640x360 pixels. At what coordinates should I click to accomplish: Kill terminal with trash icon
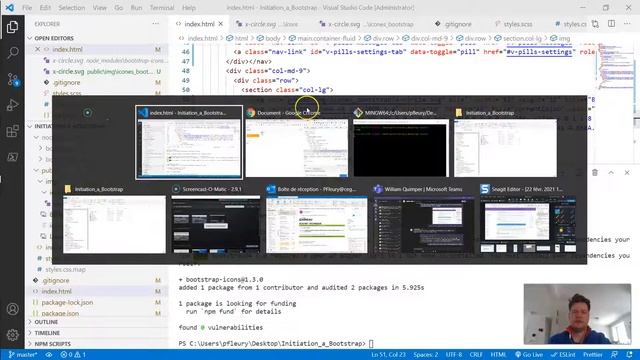[x=595, y=173]
